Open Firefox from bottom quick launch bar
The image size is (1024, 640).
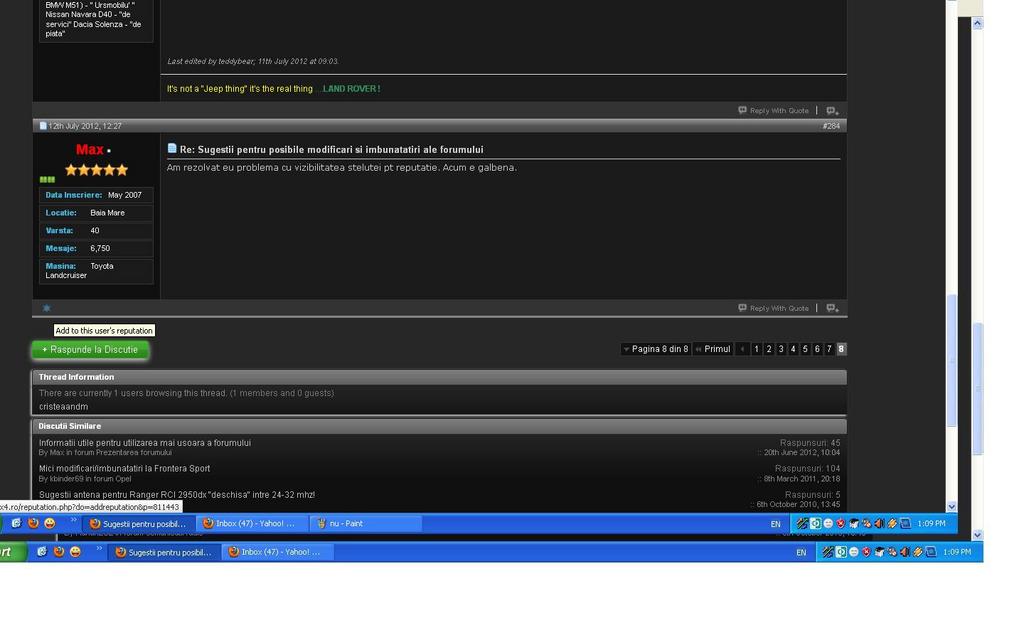[59, 552]
